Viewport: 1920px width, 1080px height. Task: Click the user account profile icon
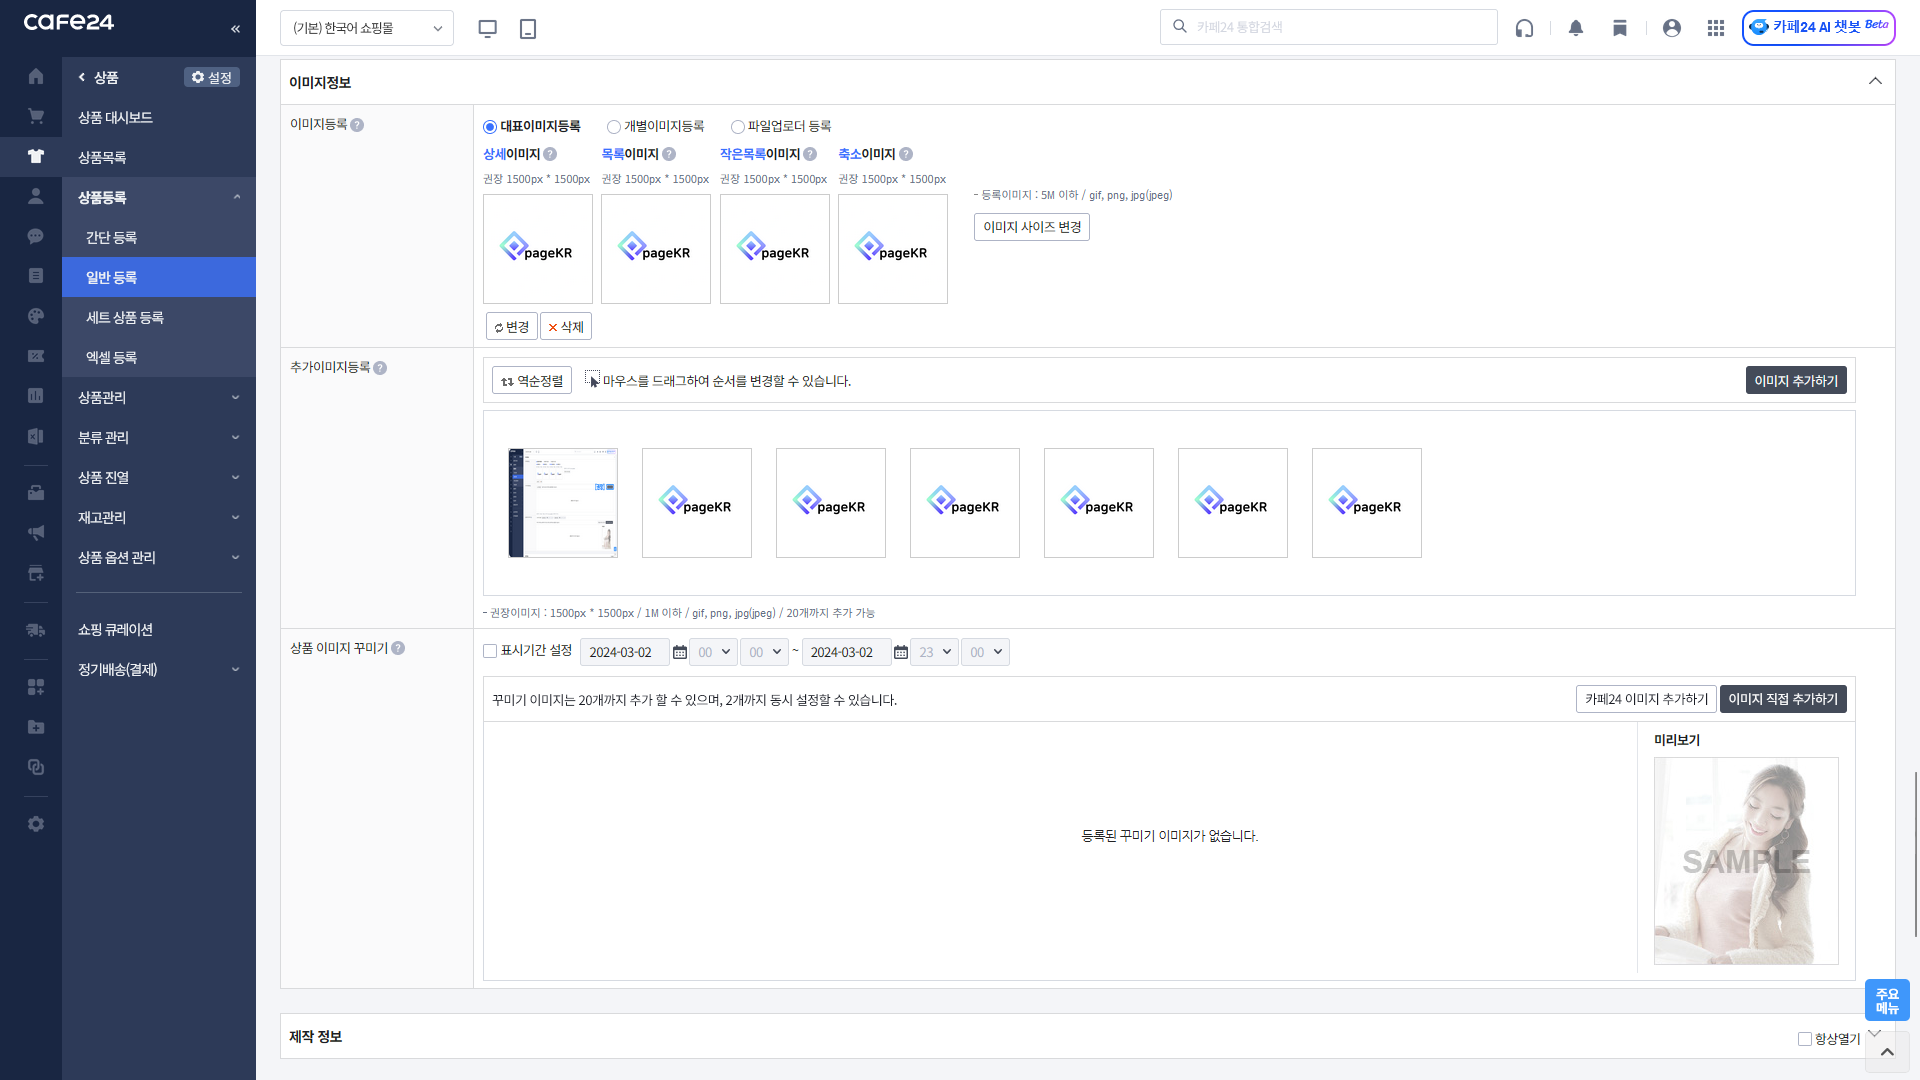pos(1672,28)
